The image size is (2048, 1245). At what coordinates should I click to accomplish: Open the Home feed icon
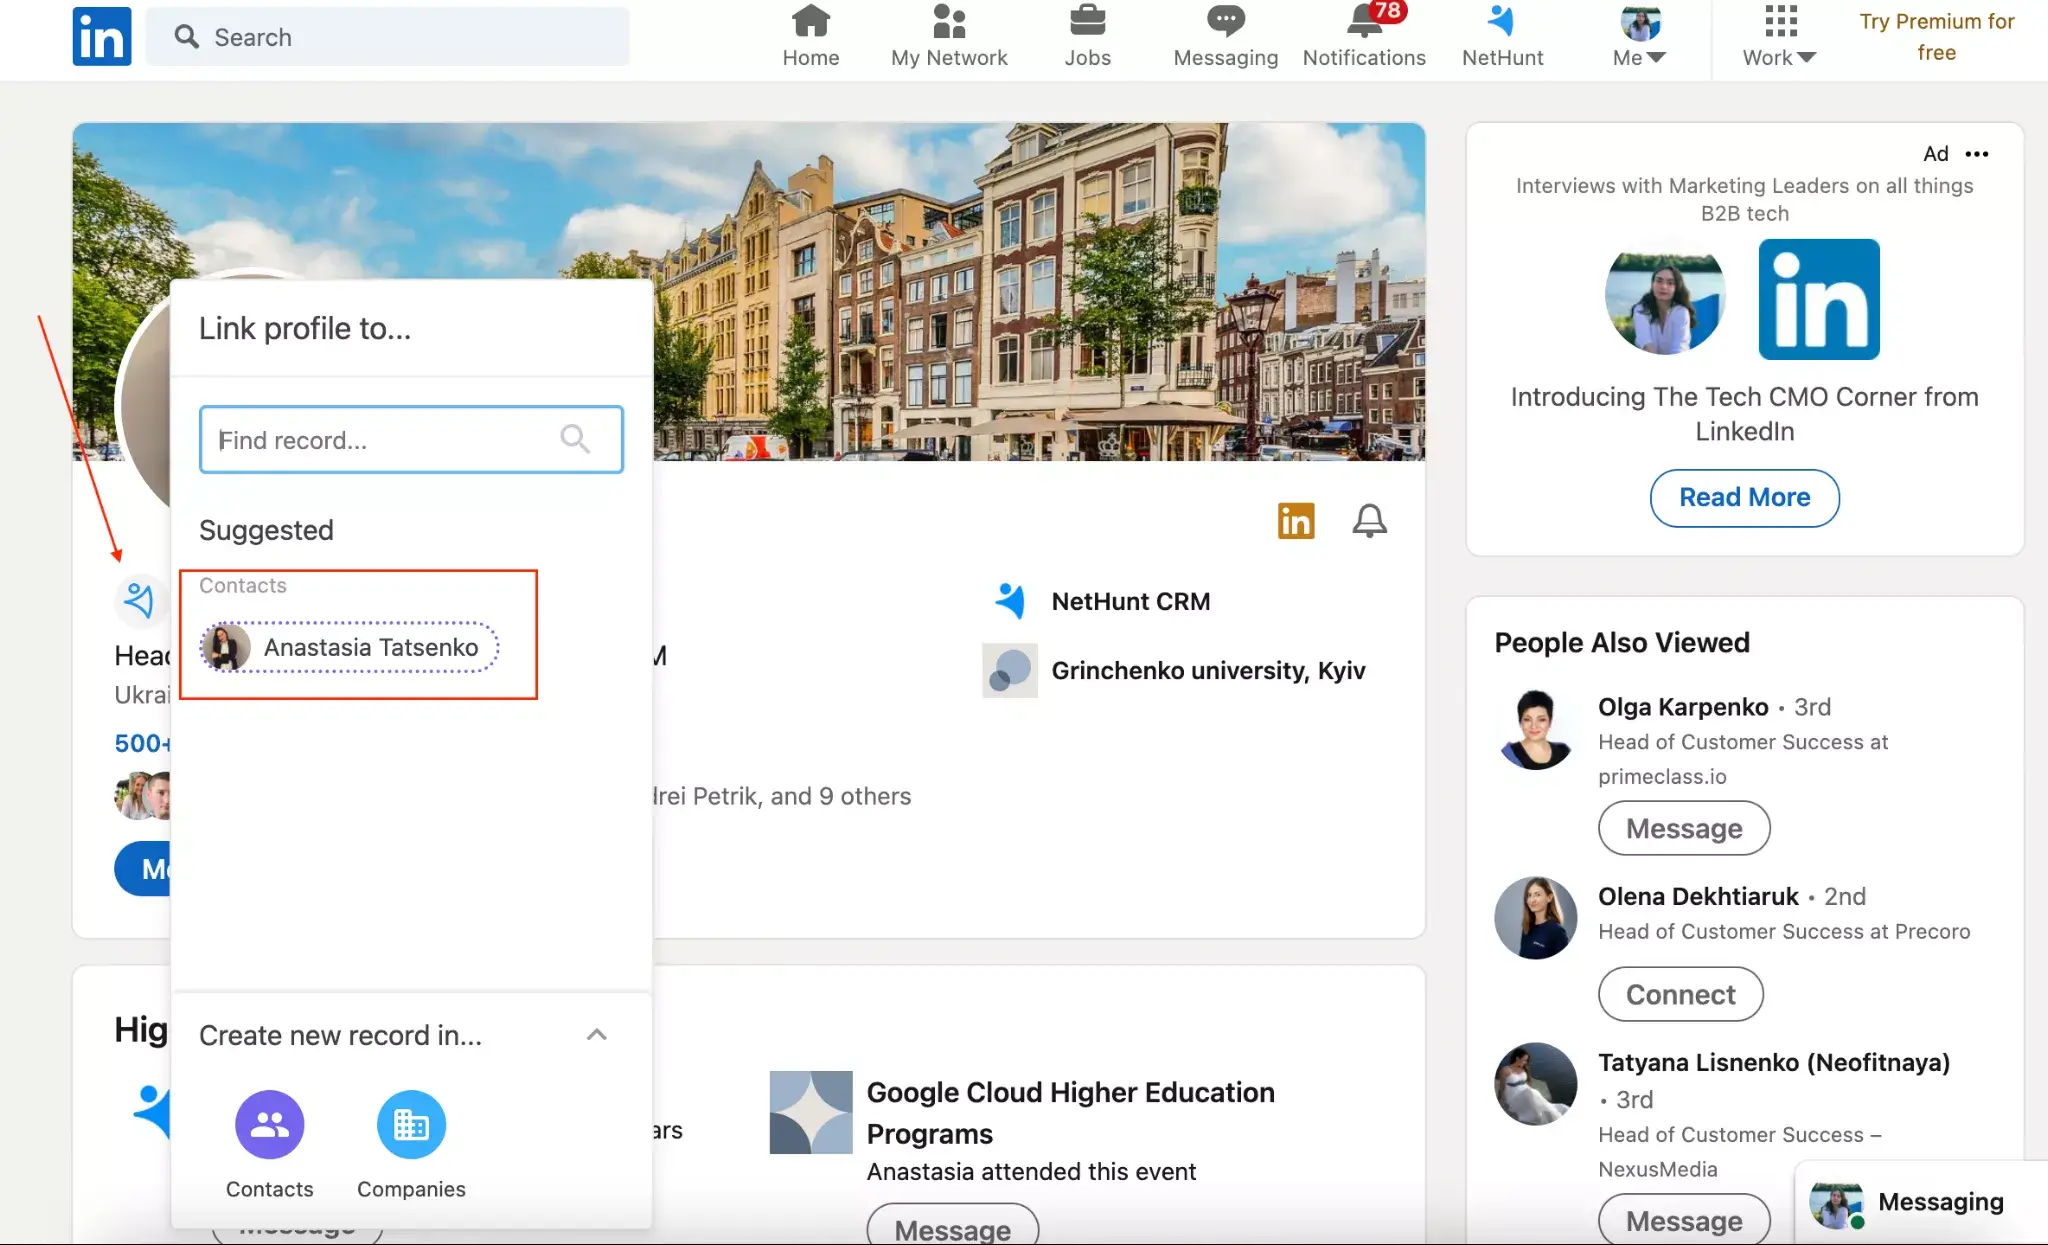click(810, 37)
